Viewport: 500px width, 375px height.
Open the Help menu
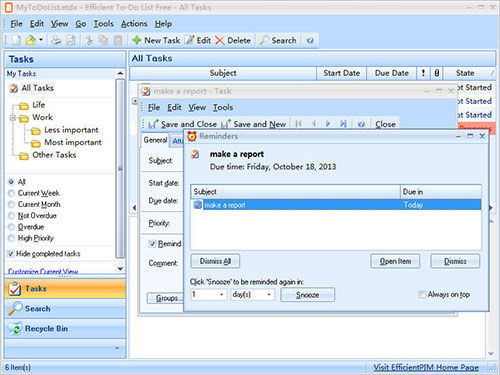coord(163,24)
